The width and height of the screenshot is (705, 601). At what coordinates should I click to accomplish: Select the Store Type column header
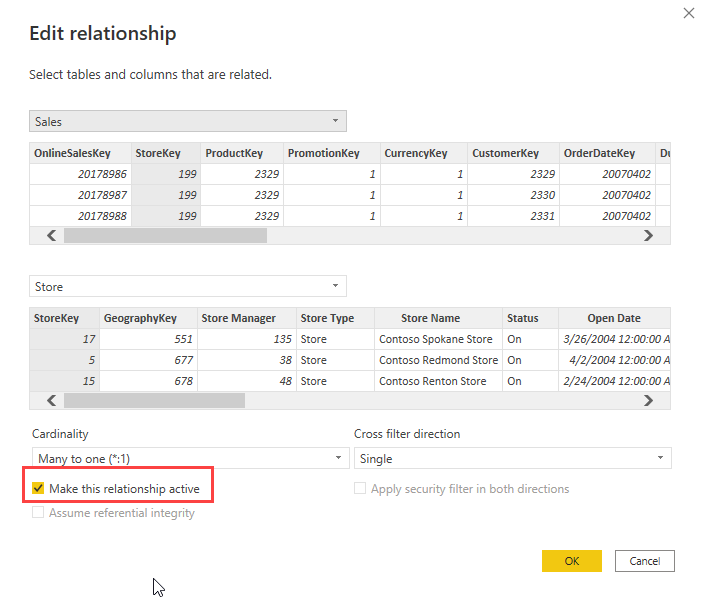pyautogui.click(x=335, y=318)
